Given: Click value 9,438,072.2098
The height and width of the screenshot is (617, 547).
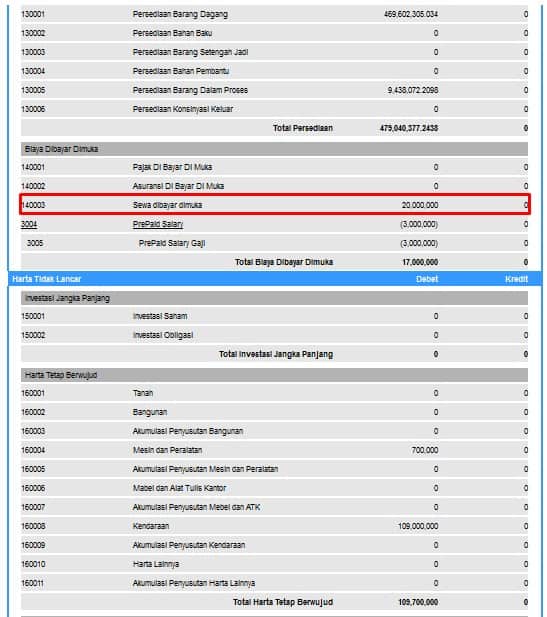Looking at the screenshot, I should 413,90.
